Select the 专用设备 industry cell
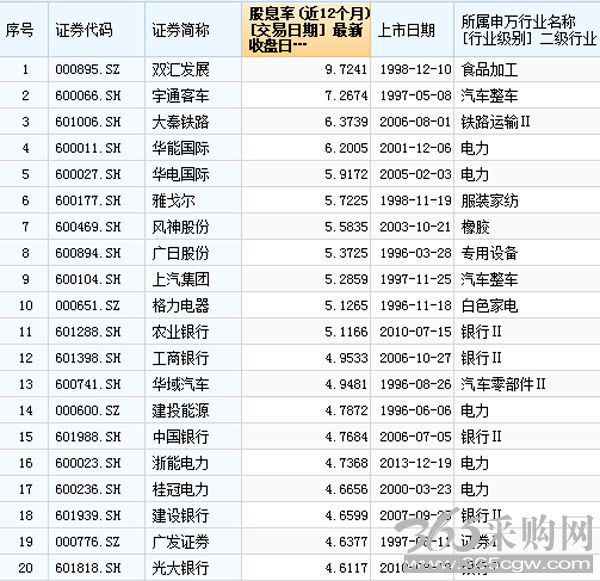The height and width of the screenshot is (581, 600). point(527,253)
